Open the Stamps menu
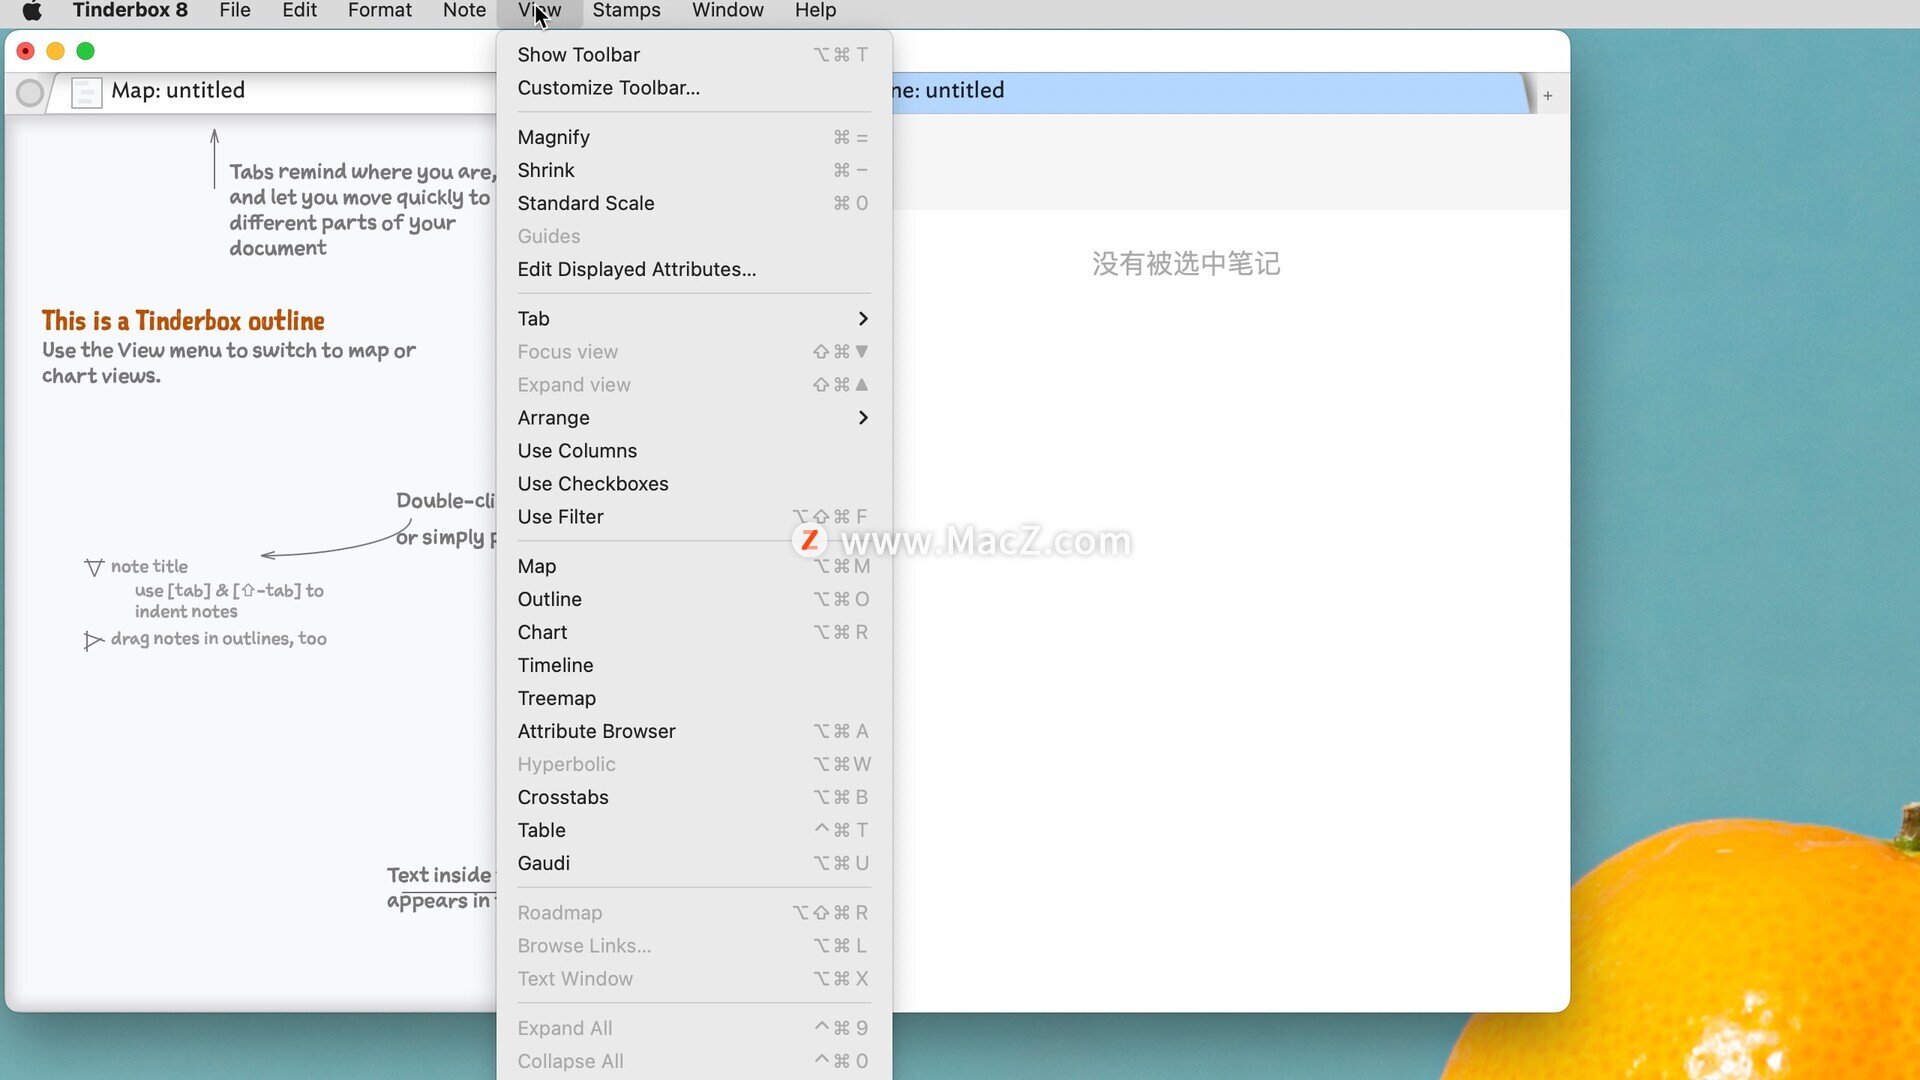This screenshot has height=1080, width=1920. pyautogui.click(x=626, y=11)
